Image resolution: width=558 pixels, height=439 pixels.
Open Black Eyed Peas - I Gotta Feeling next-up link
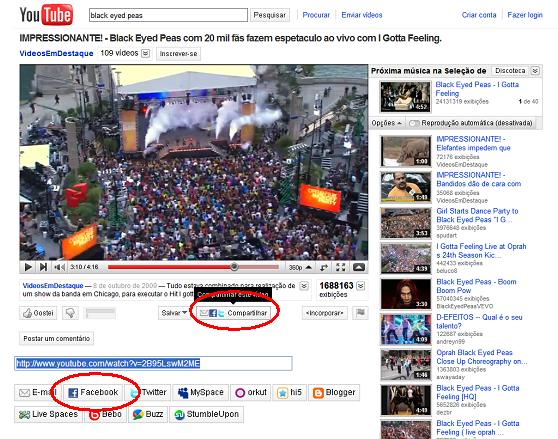click(x=477, y=89)
